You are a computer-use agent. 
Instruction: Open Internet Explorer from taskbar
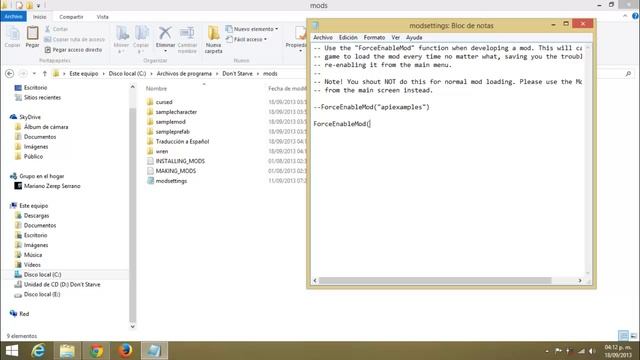(38, 351)
